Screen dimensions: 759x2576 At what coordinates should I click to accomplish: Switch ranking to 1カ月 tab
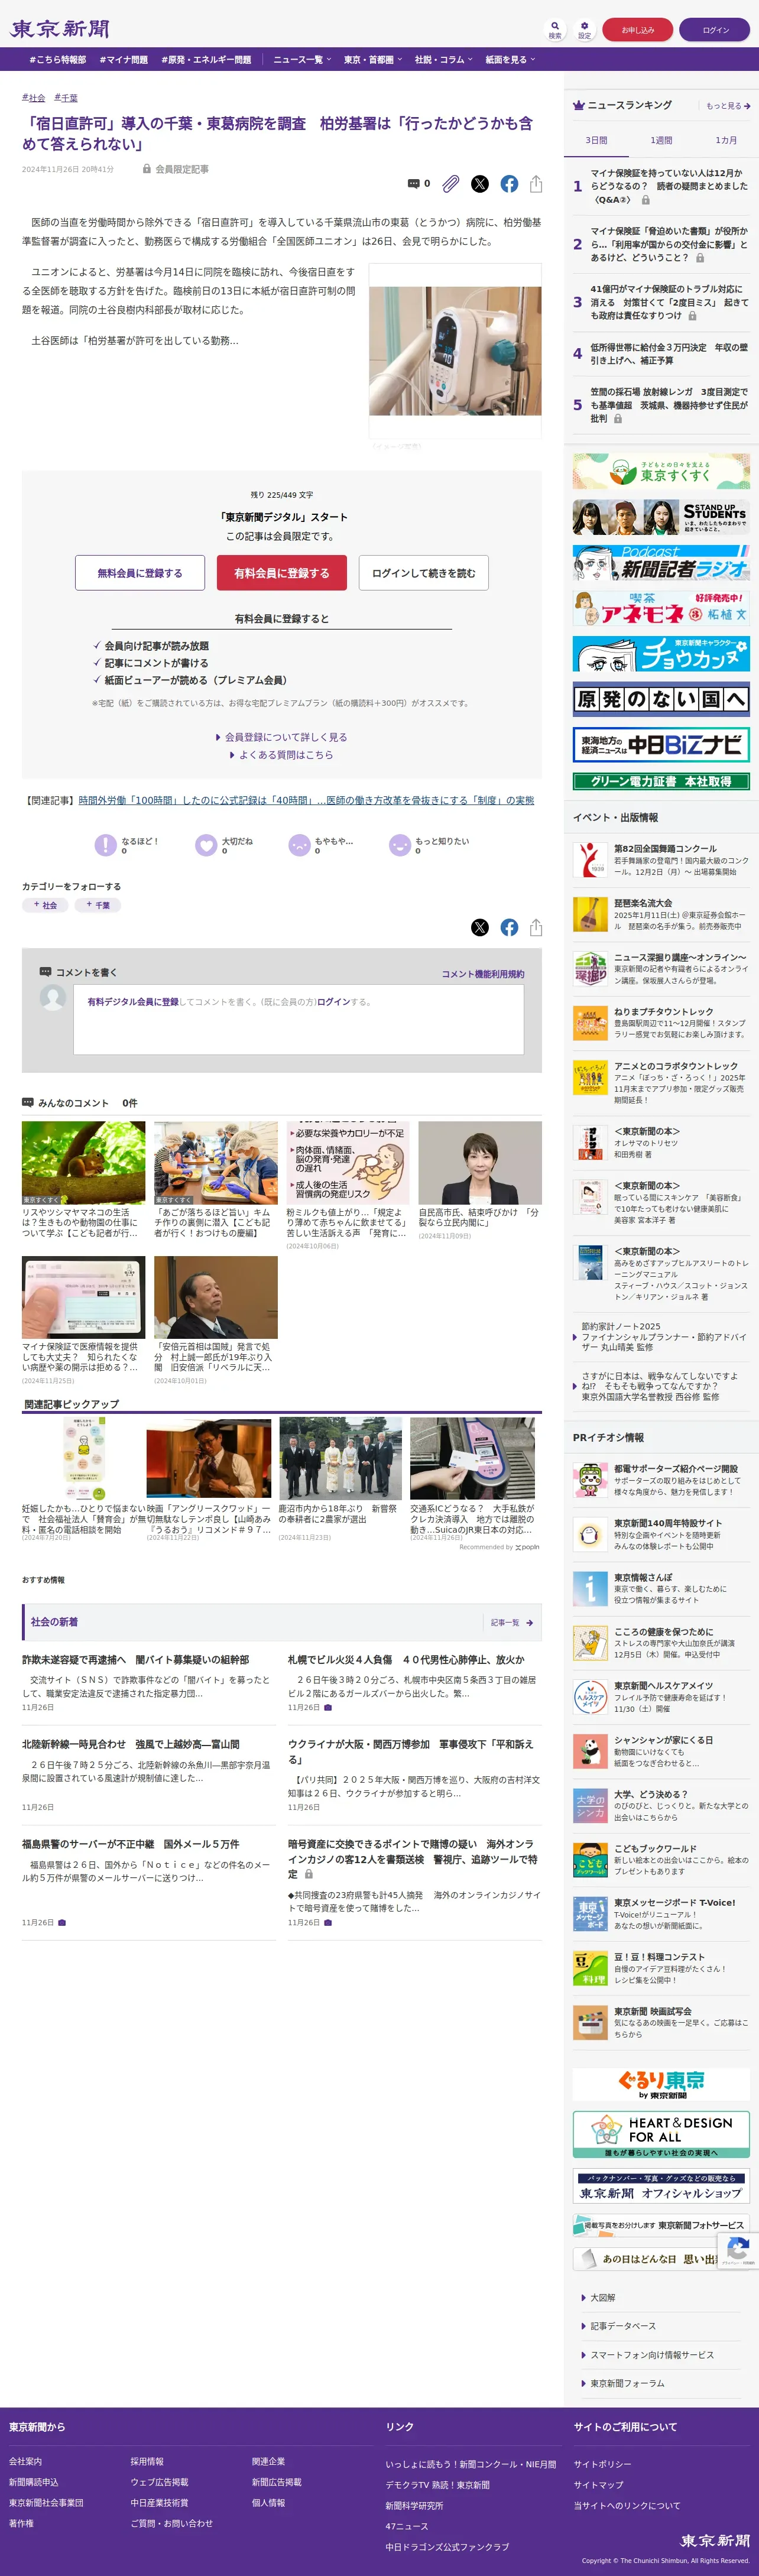(726, 140)
